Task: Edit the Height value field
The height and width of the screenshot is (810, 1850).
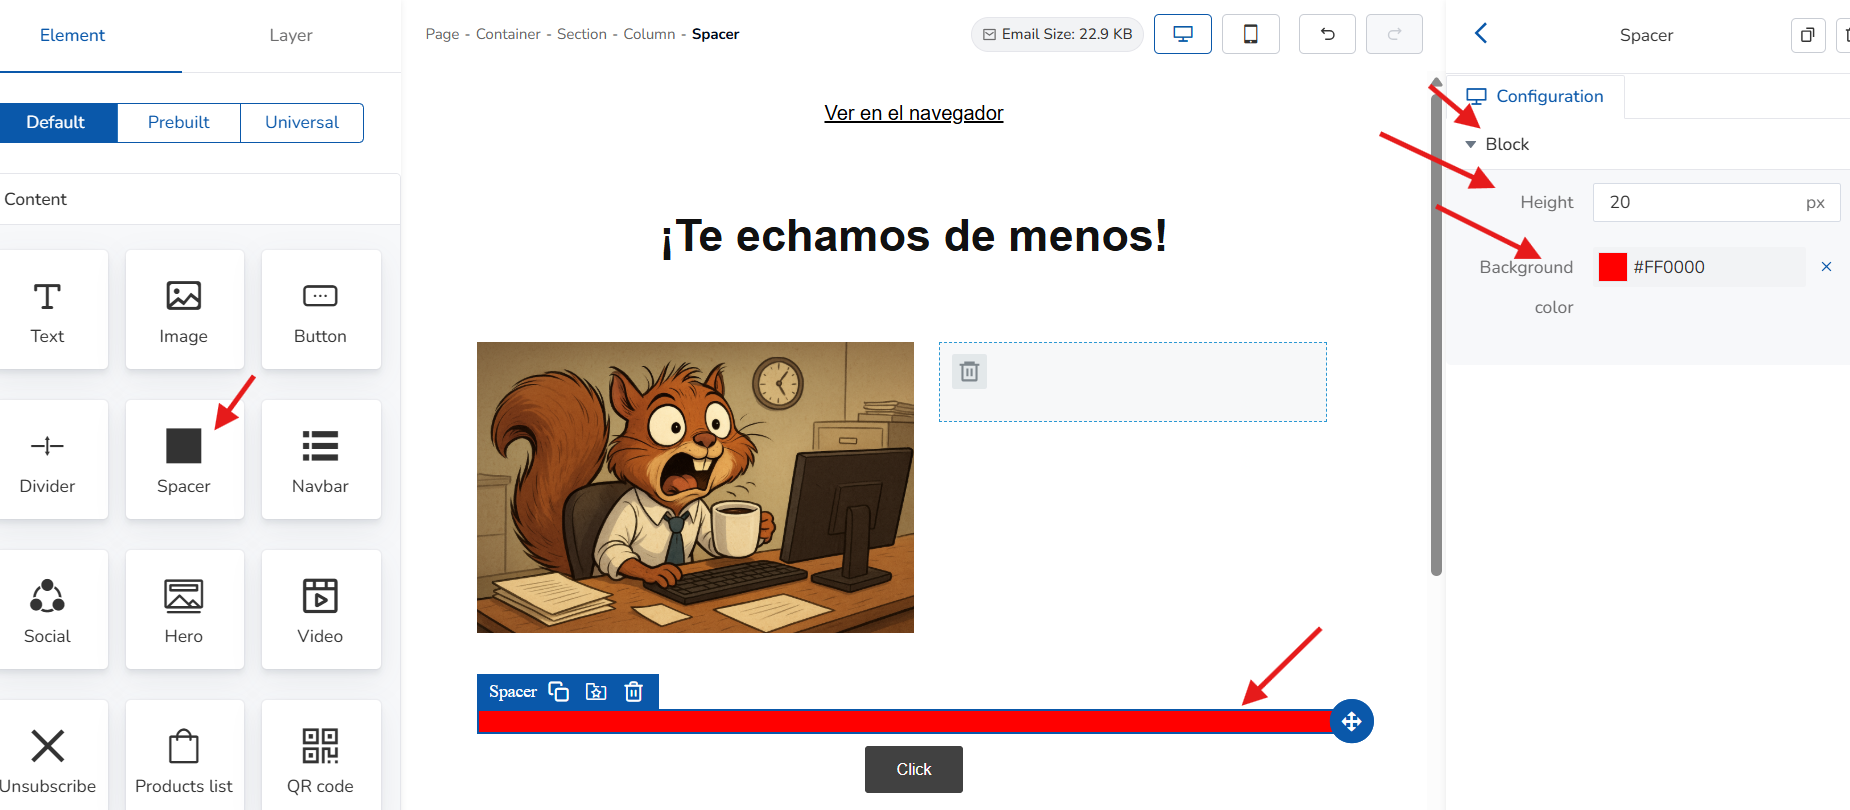Action: tap(1716, 202)
